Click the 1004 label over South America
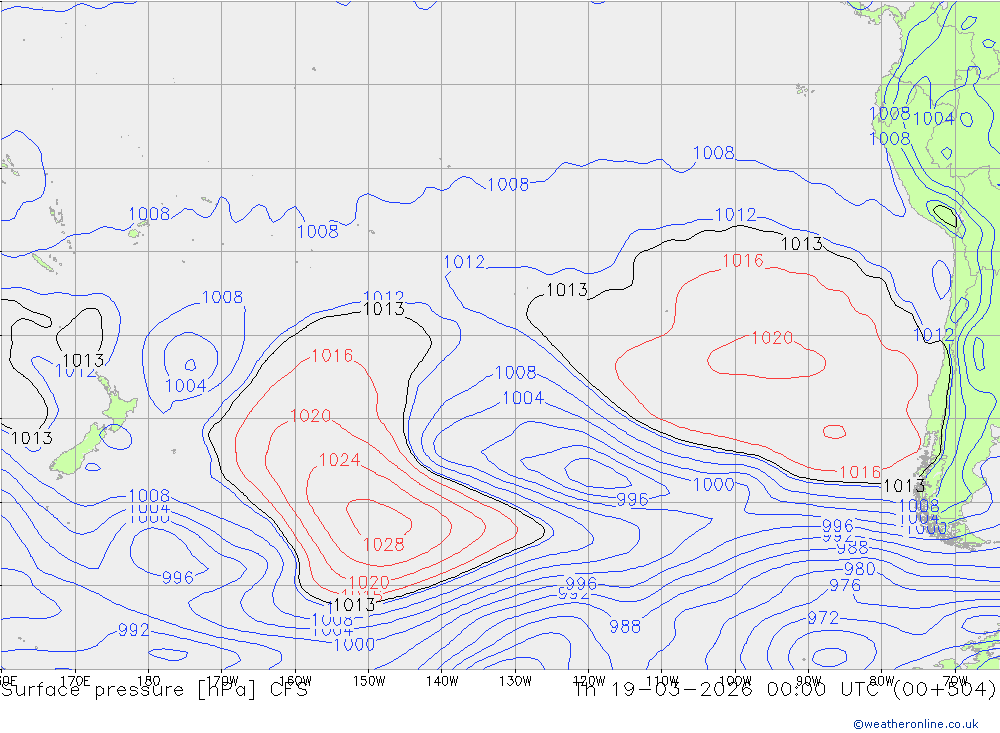The height and width of the screenshot is (733, 1000). [x=933, y=119]
